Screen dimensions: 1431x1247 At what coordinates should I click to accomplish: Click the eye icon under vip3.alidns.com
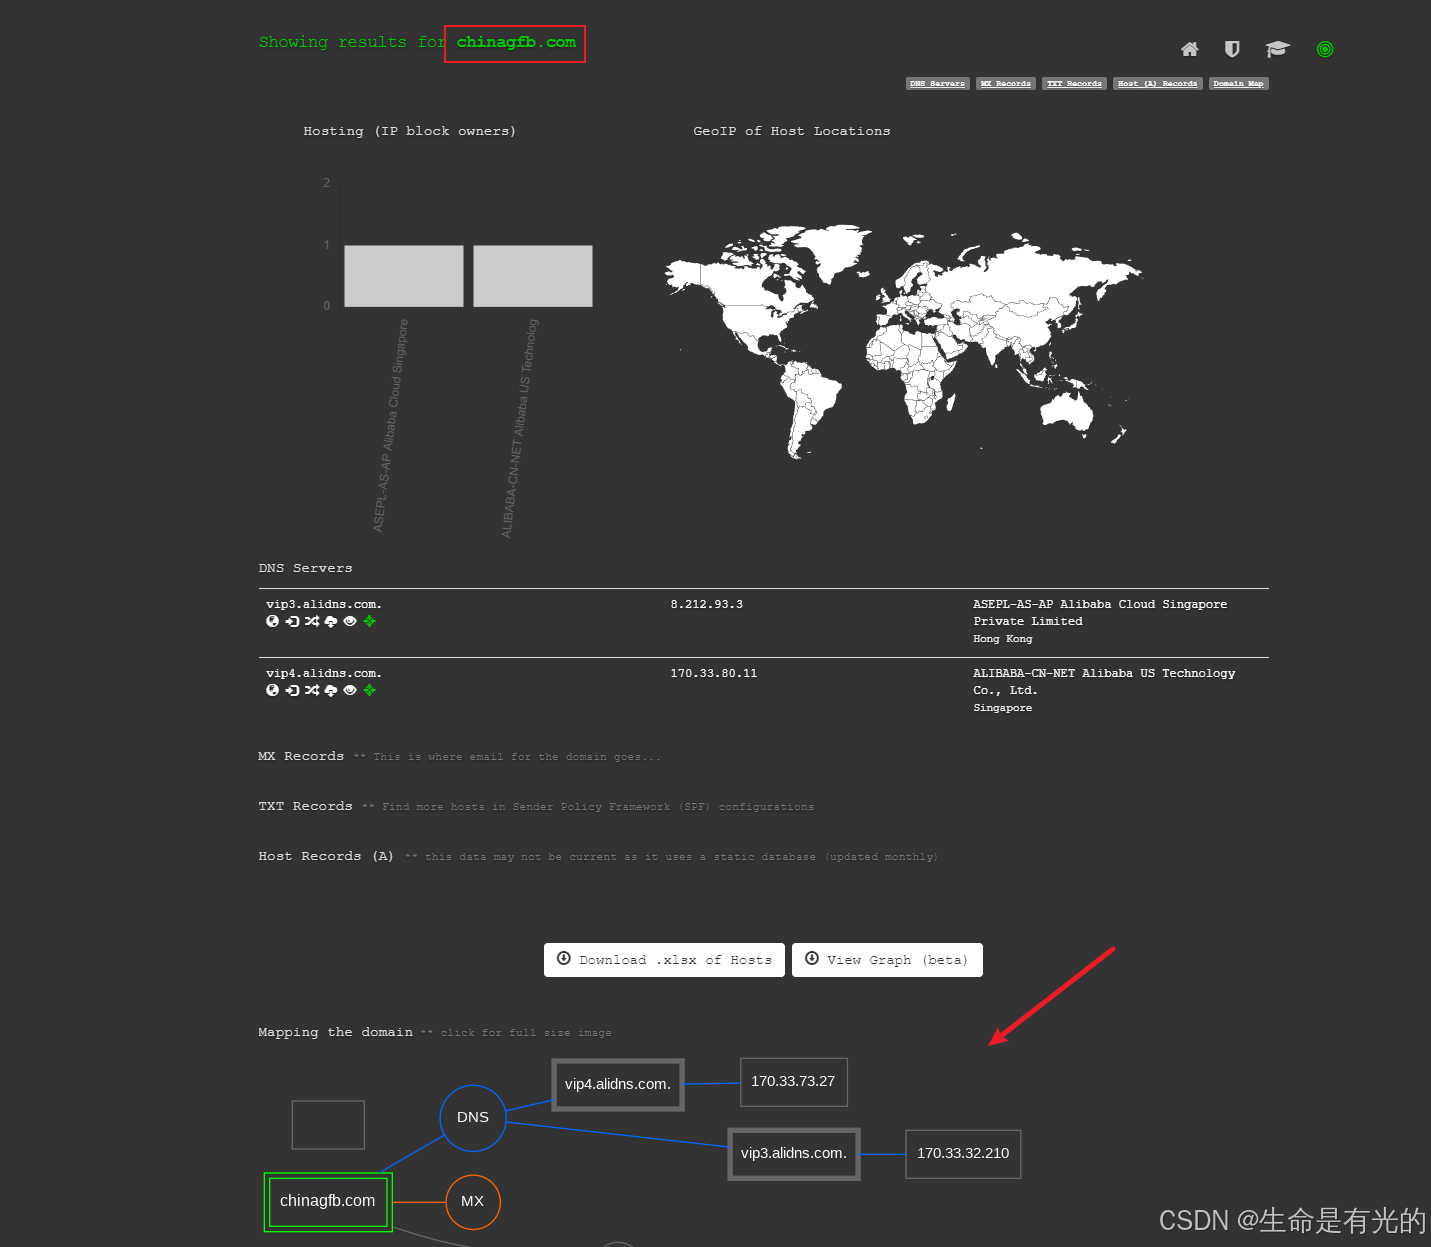coord(350,621)
